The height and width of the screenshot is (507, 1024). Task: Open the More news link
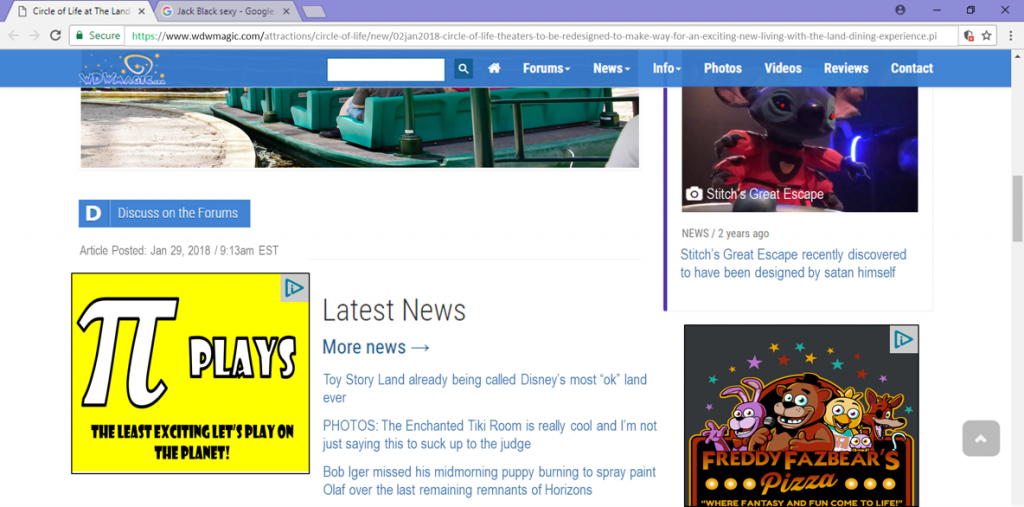coord(376,347)
